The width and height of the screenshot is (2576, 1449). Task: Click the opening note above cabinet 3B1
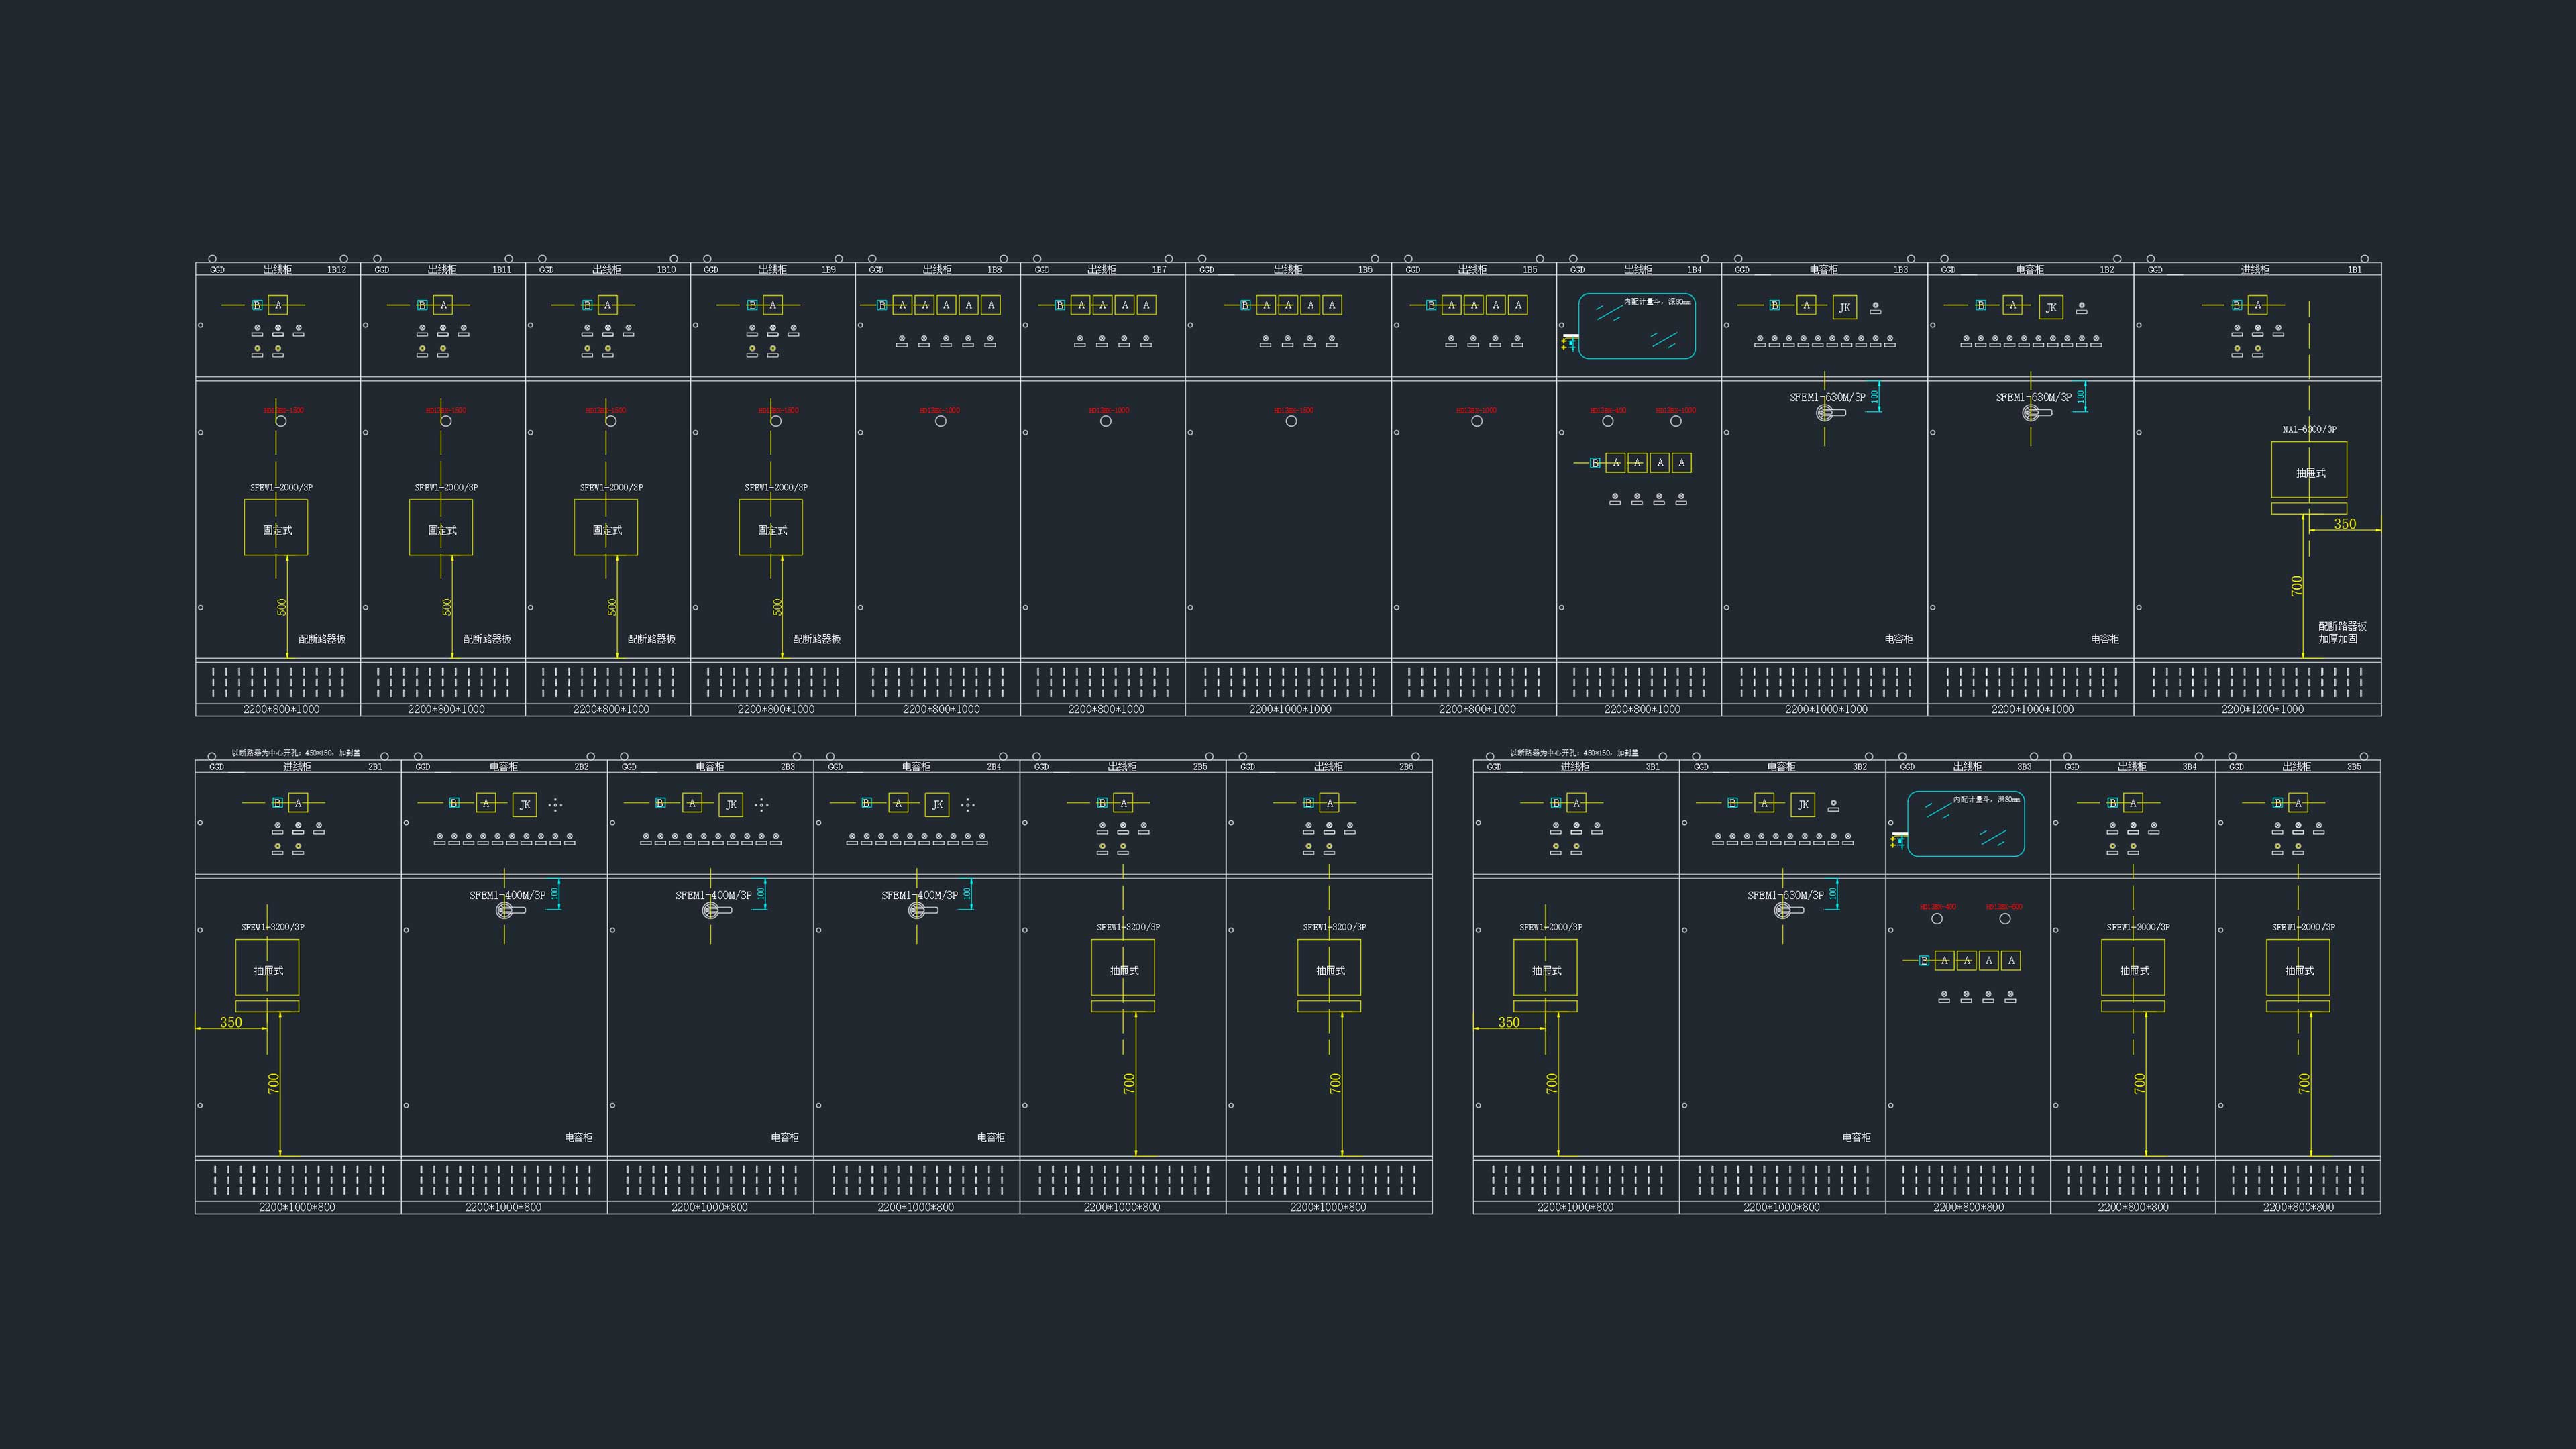click(x=1574, y=753)
